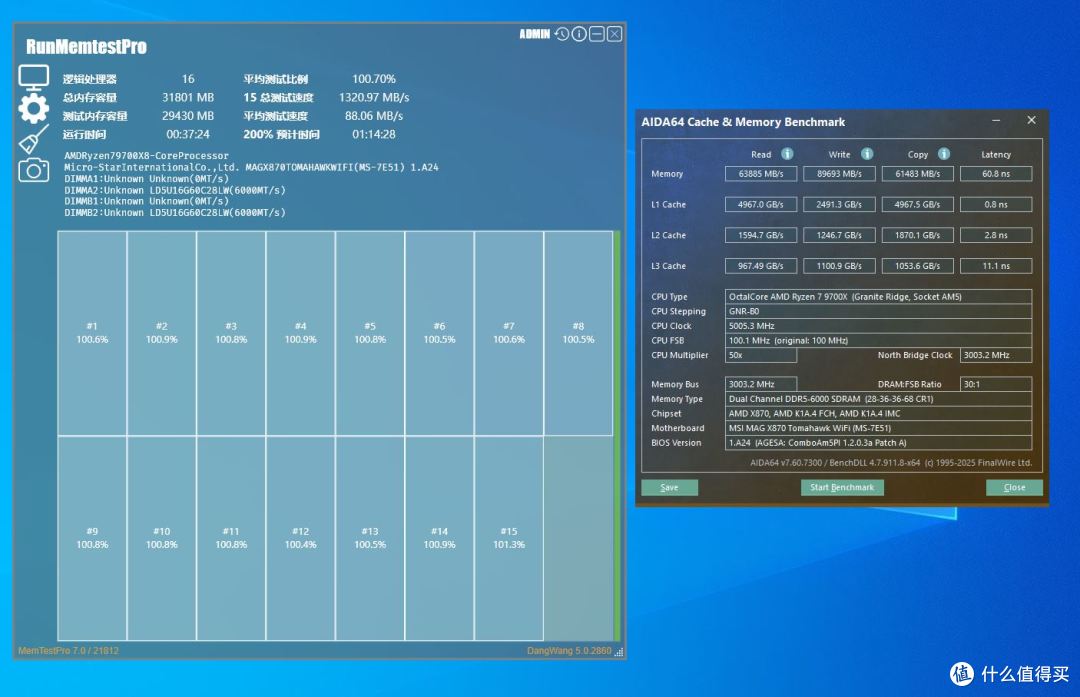
Task: Select memory test block #15 at 101.3%
Action: 509,538
